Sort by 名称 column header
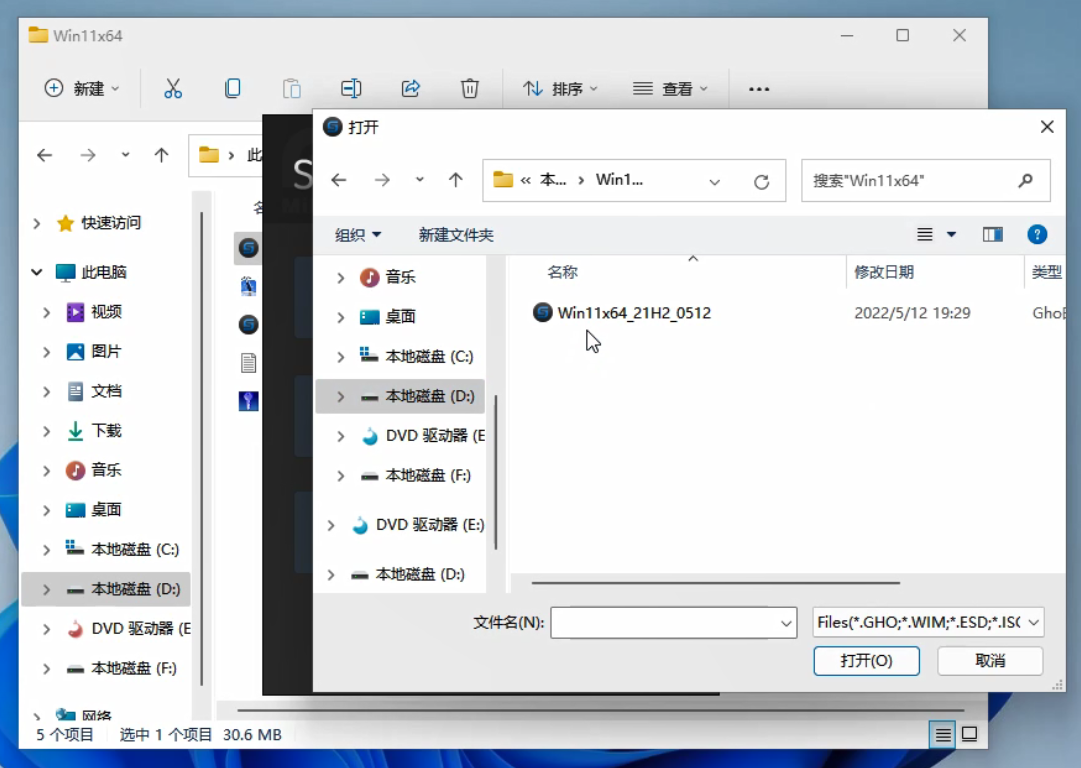1081x768 pixels. [562, 272]
